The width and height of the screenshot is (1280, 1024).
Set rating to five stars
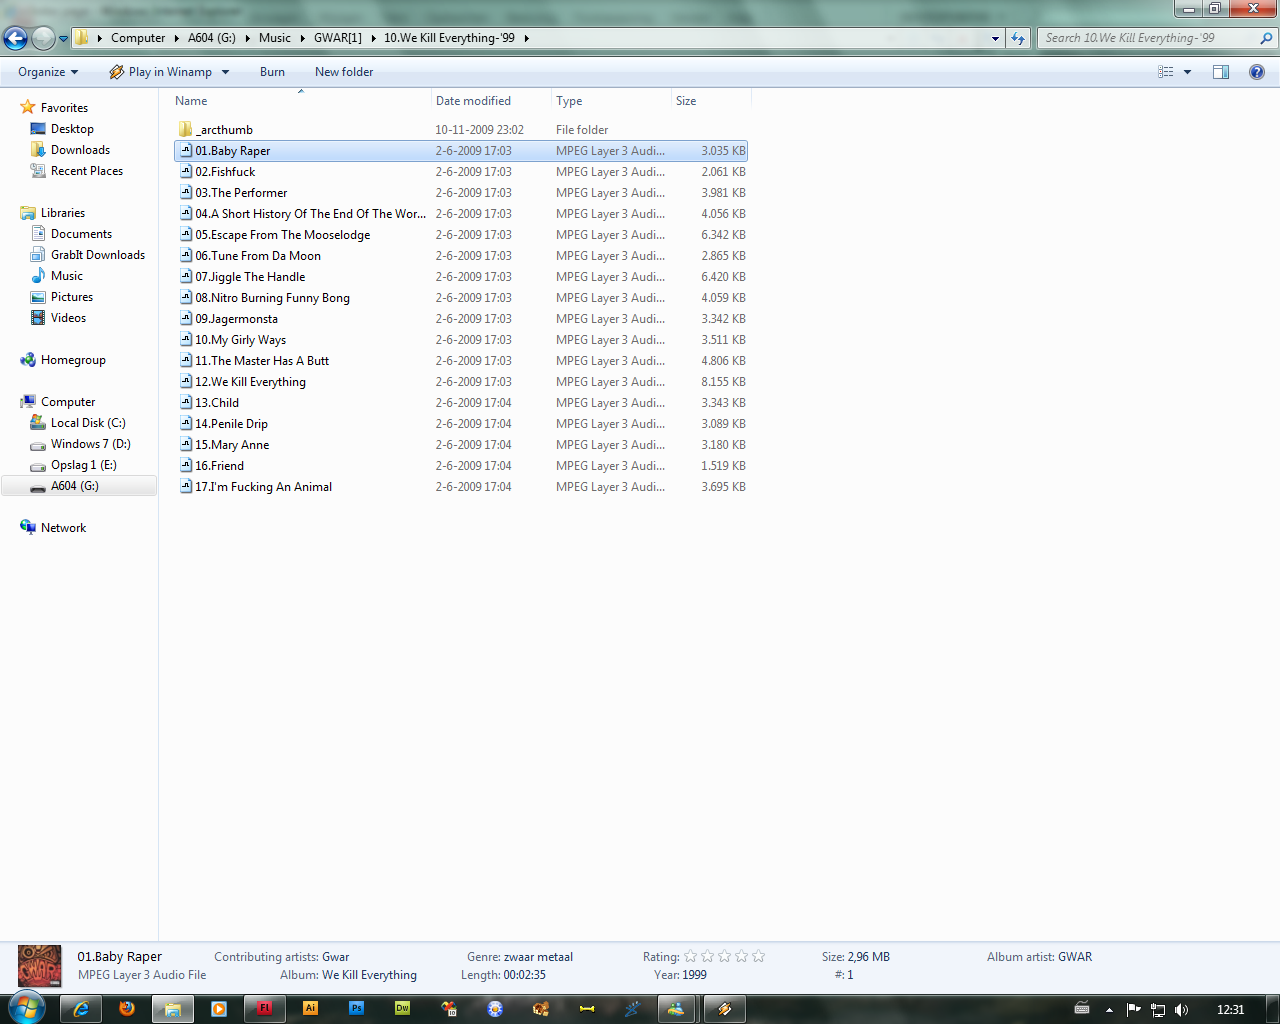pyautogui.click(x=759, y=957)
